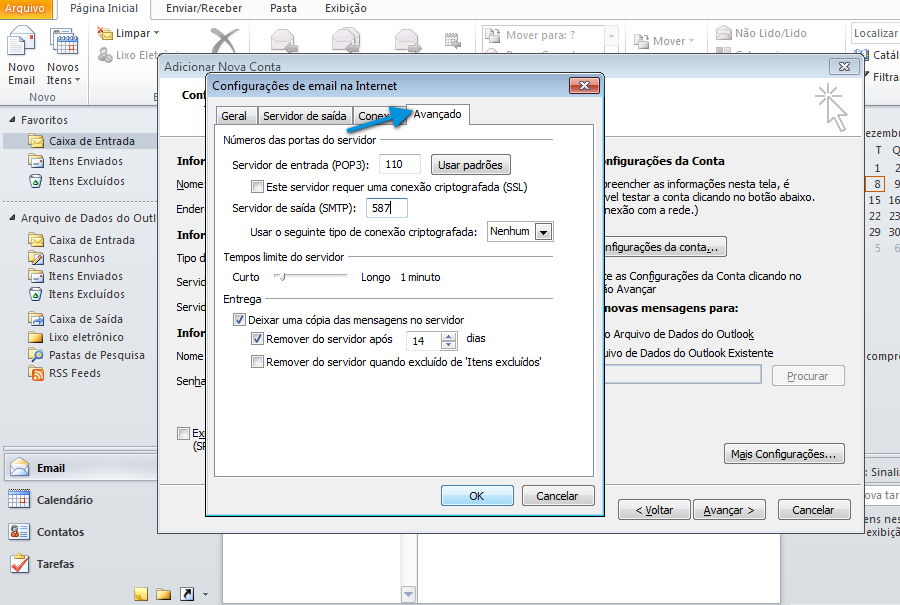Collapse Arquivo de Dados do Outlook tree
900x605 pixels.
coord(10,218)
